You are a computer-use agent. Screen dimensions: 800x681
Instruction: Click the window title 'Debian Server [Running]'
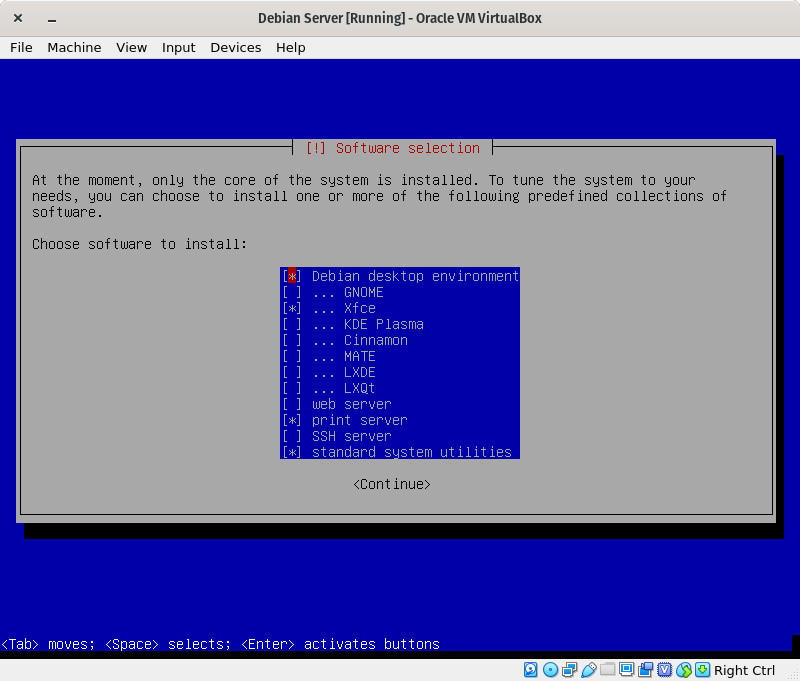pos(332,18)
